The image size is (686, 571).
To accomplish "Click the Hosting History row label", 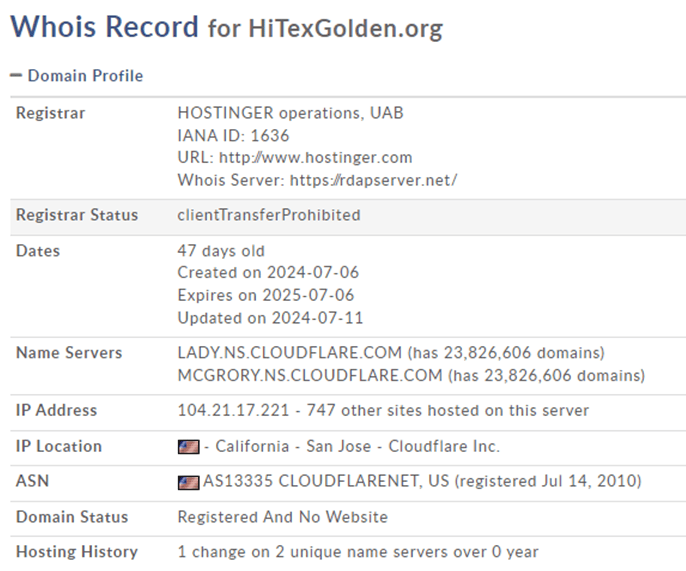I will [77, 552].
